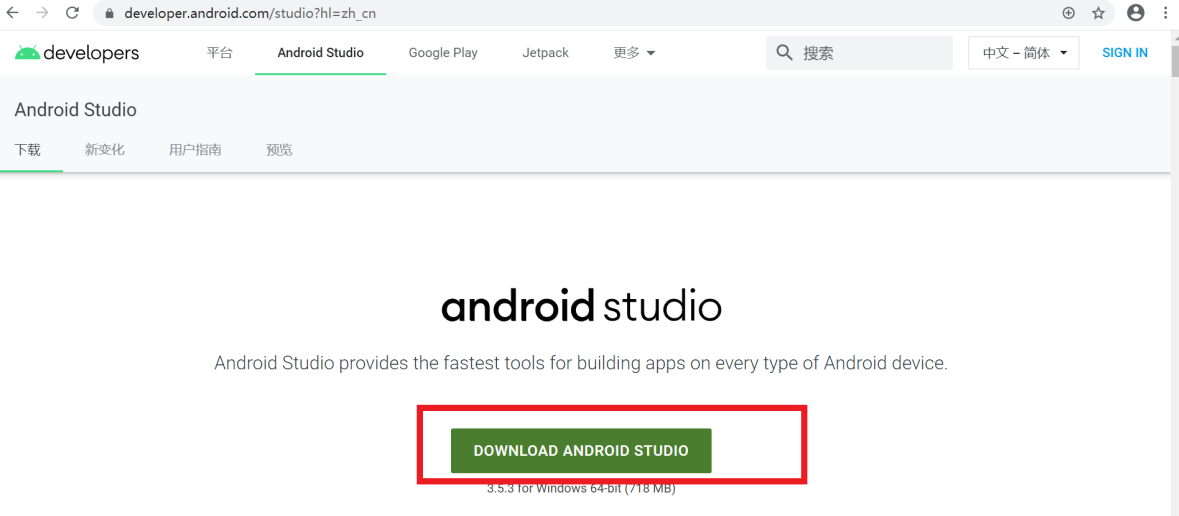
Task: Click DOWNLOAD ANDROID STUDIO button
Action: pos(580,451)
